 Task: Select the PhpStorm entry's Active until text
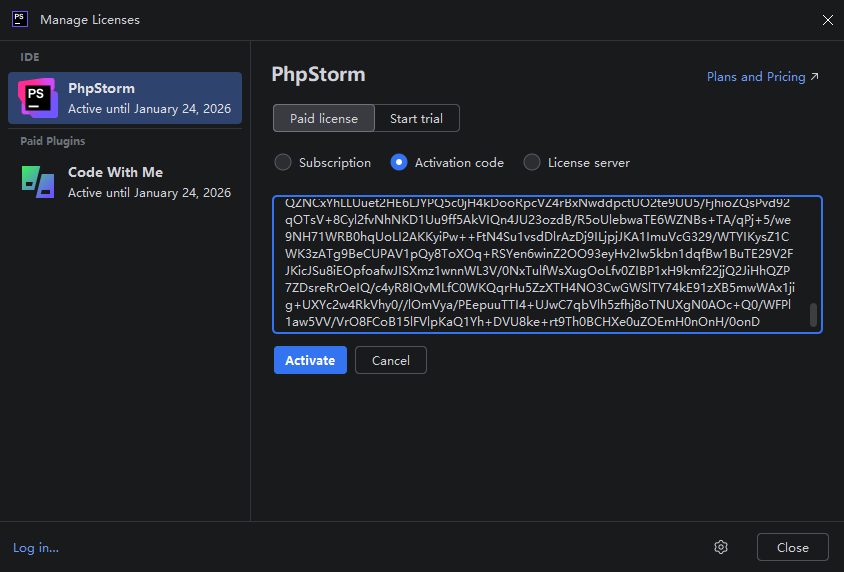pos(149,108)
